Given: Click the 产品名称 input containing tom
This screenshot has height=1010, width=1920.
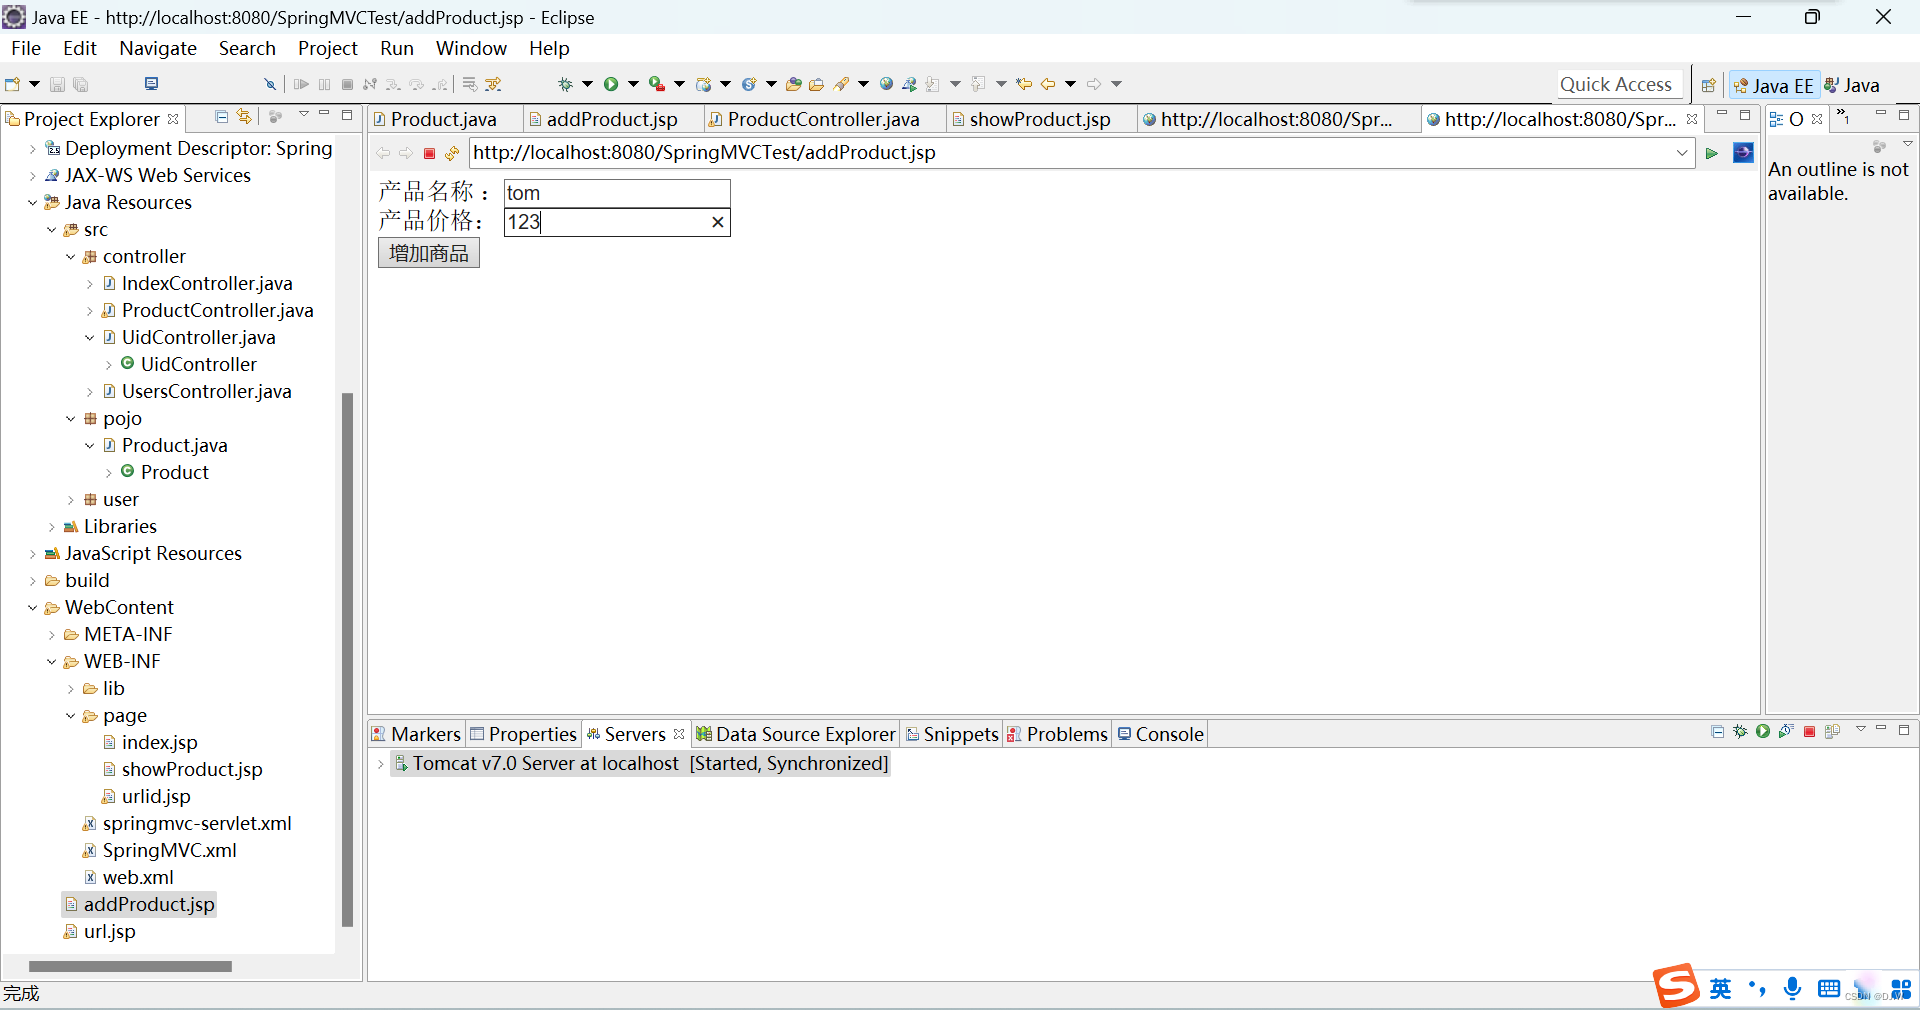Looking at the screenshot, I should [617, 193].
